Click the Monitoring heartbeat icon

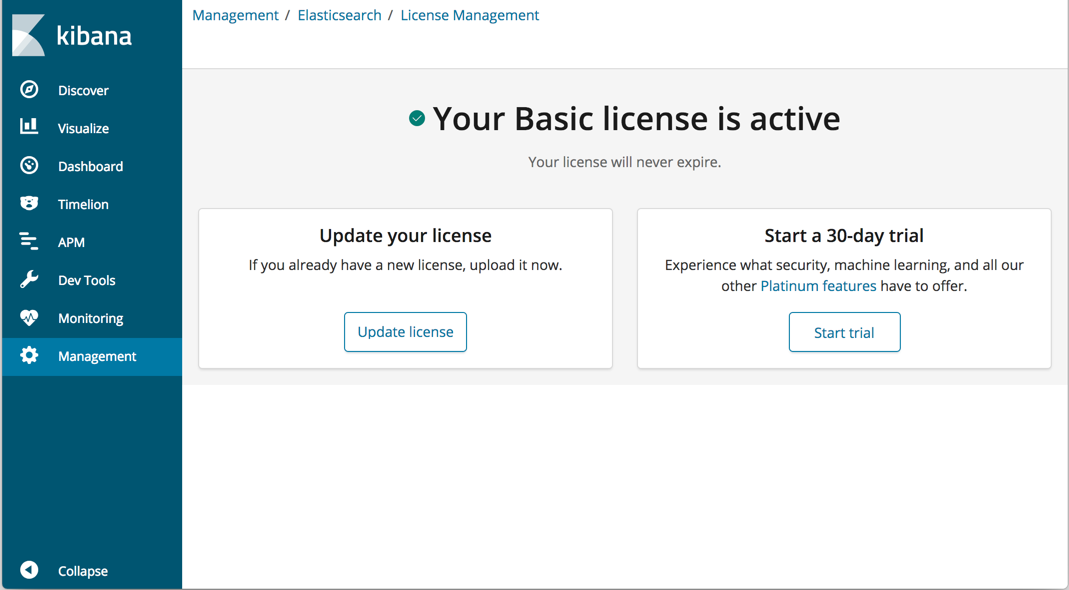(29, 318)
